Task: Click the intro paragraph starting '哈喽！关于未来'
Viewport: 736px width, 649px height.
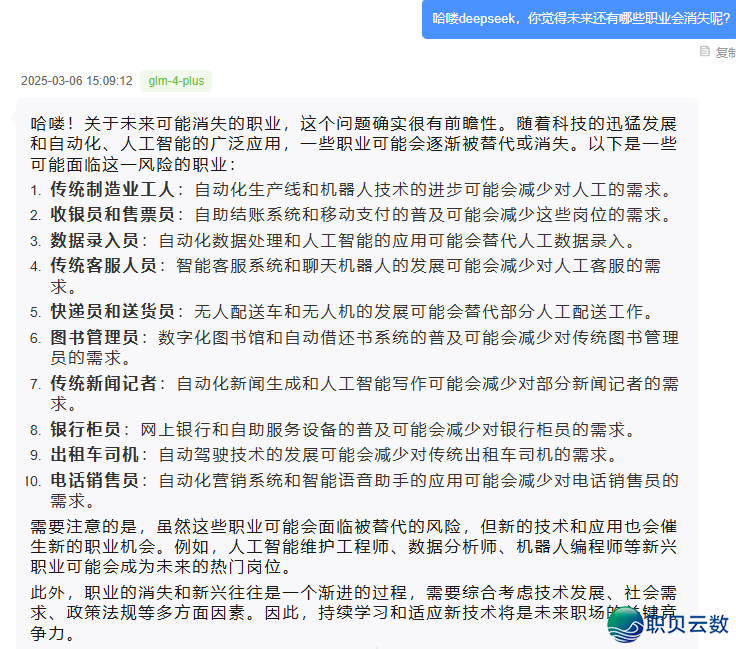Action: pos(353,144)
